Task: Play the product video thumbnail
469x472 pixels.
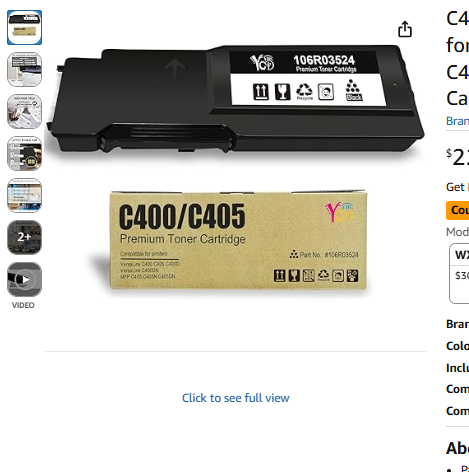Action: point(24,279)
